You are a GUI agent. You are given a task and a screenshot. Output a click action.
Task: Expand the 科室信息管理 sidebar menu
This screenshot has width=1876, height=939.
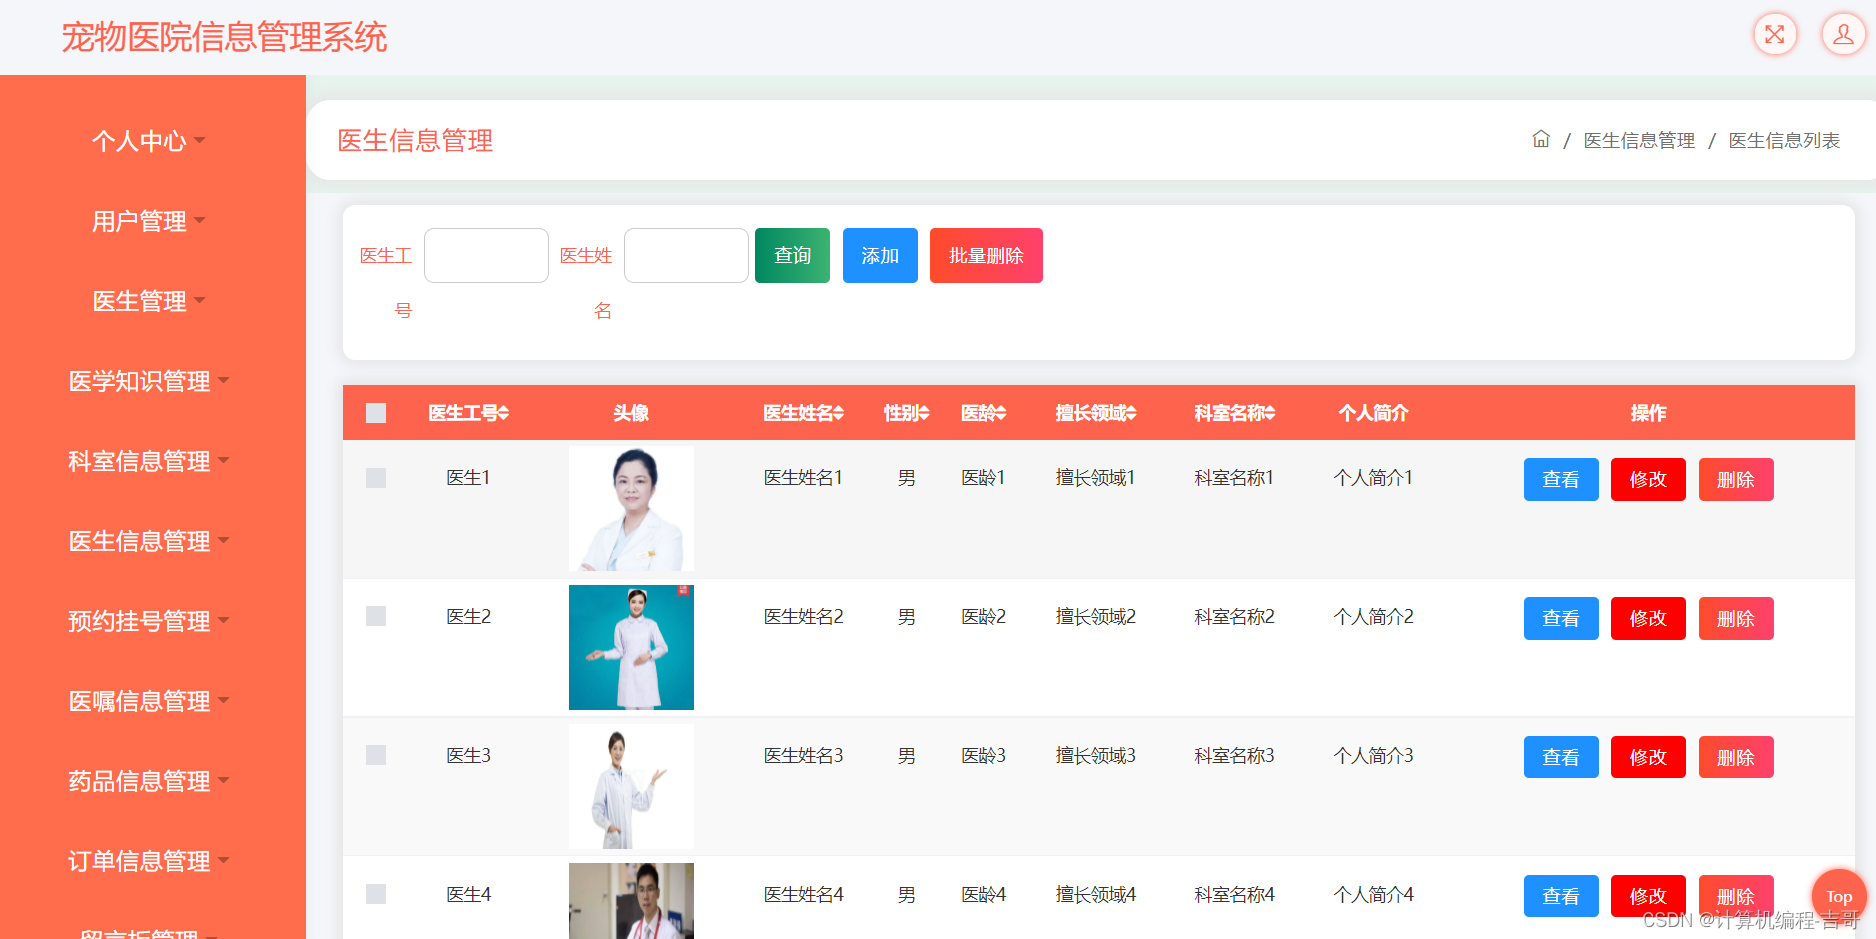[149, 460]
